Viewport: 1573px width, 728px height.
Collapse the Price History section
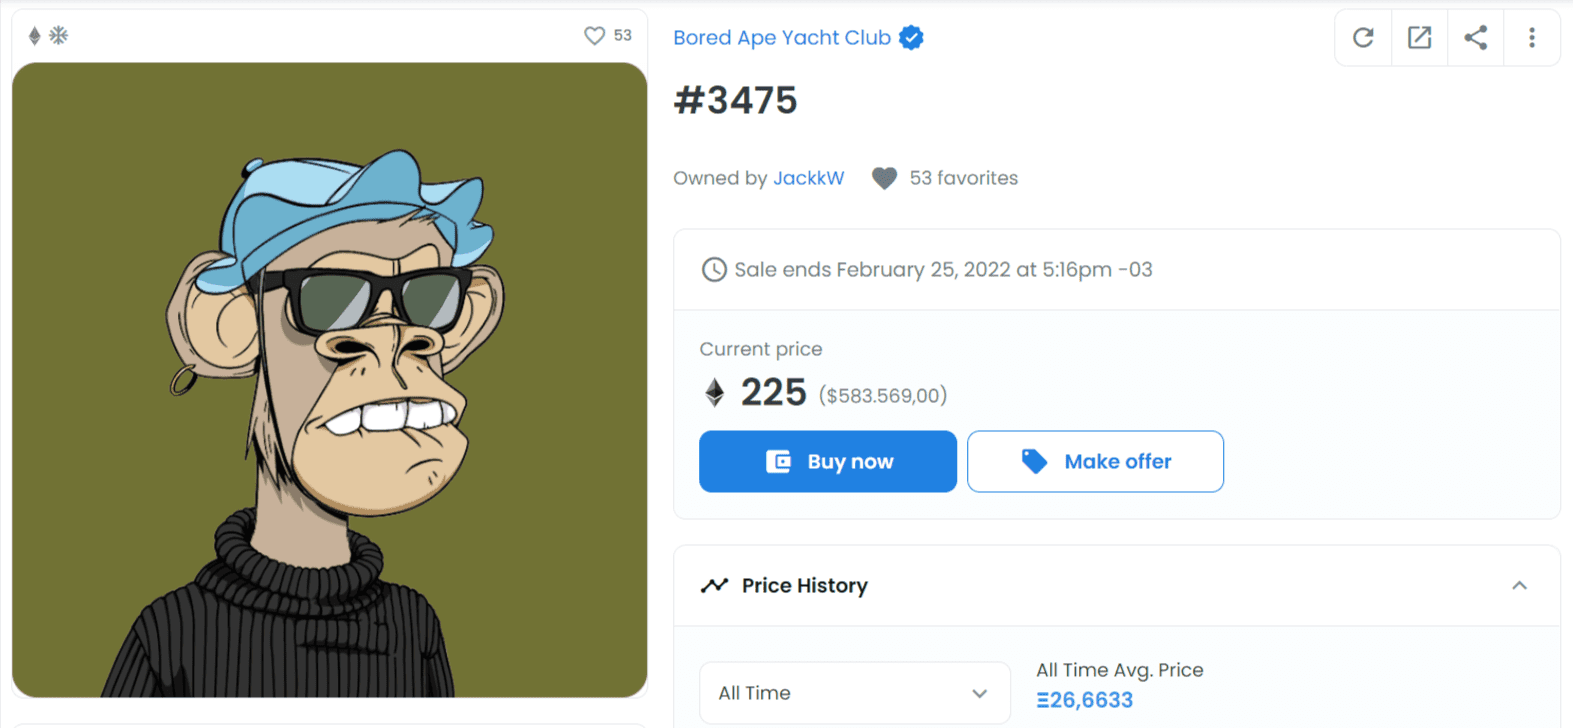[x=1520, y=585]
